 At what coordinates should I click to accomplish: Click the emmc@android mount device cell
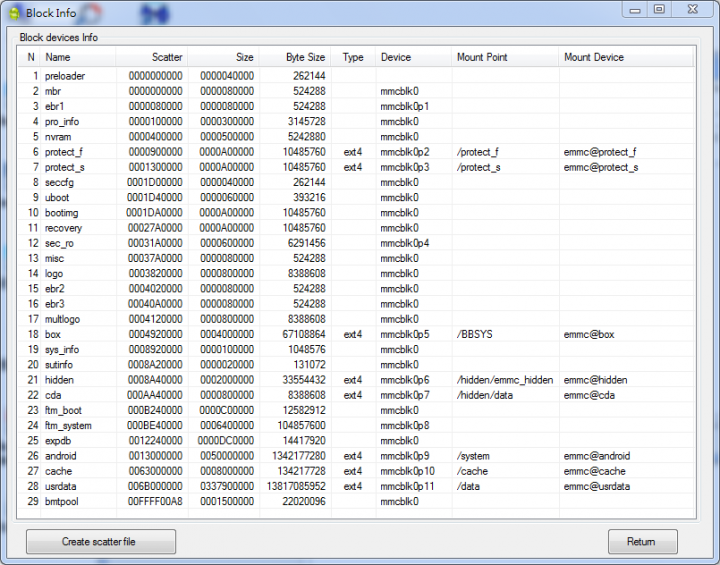pos(597,456)
